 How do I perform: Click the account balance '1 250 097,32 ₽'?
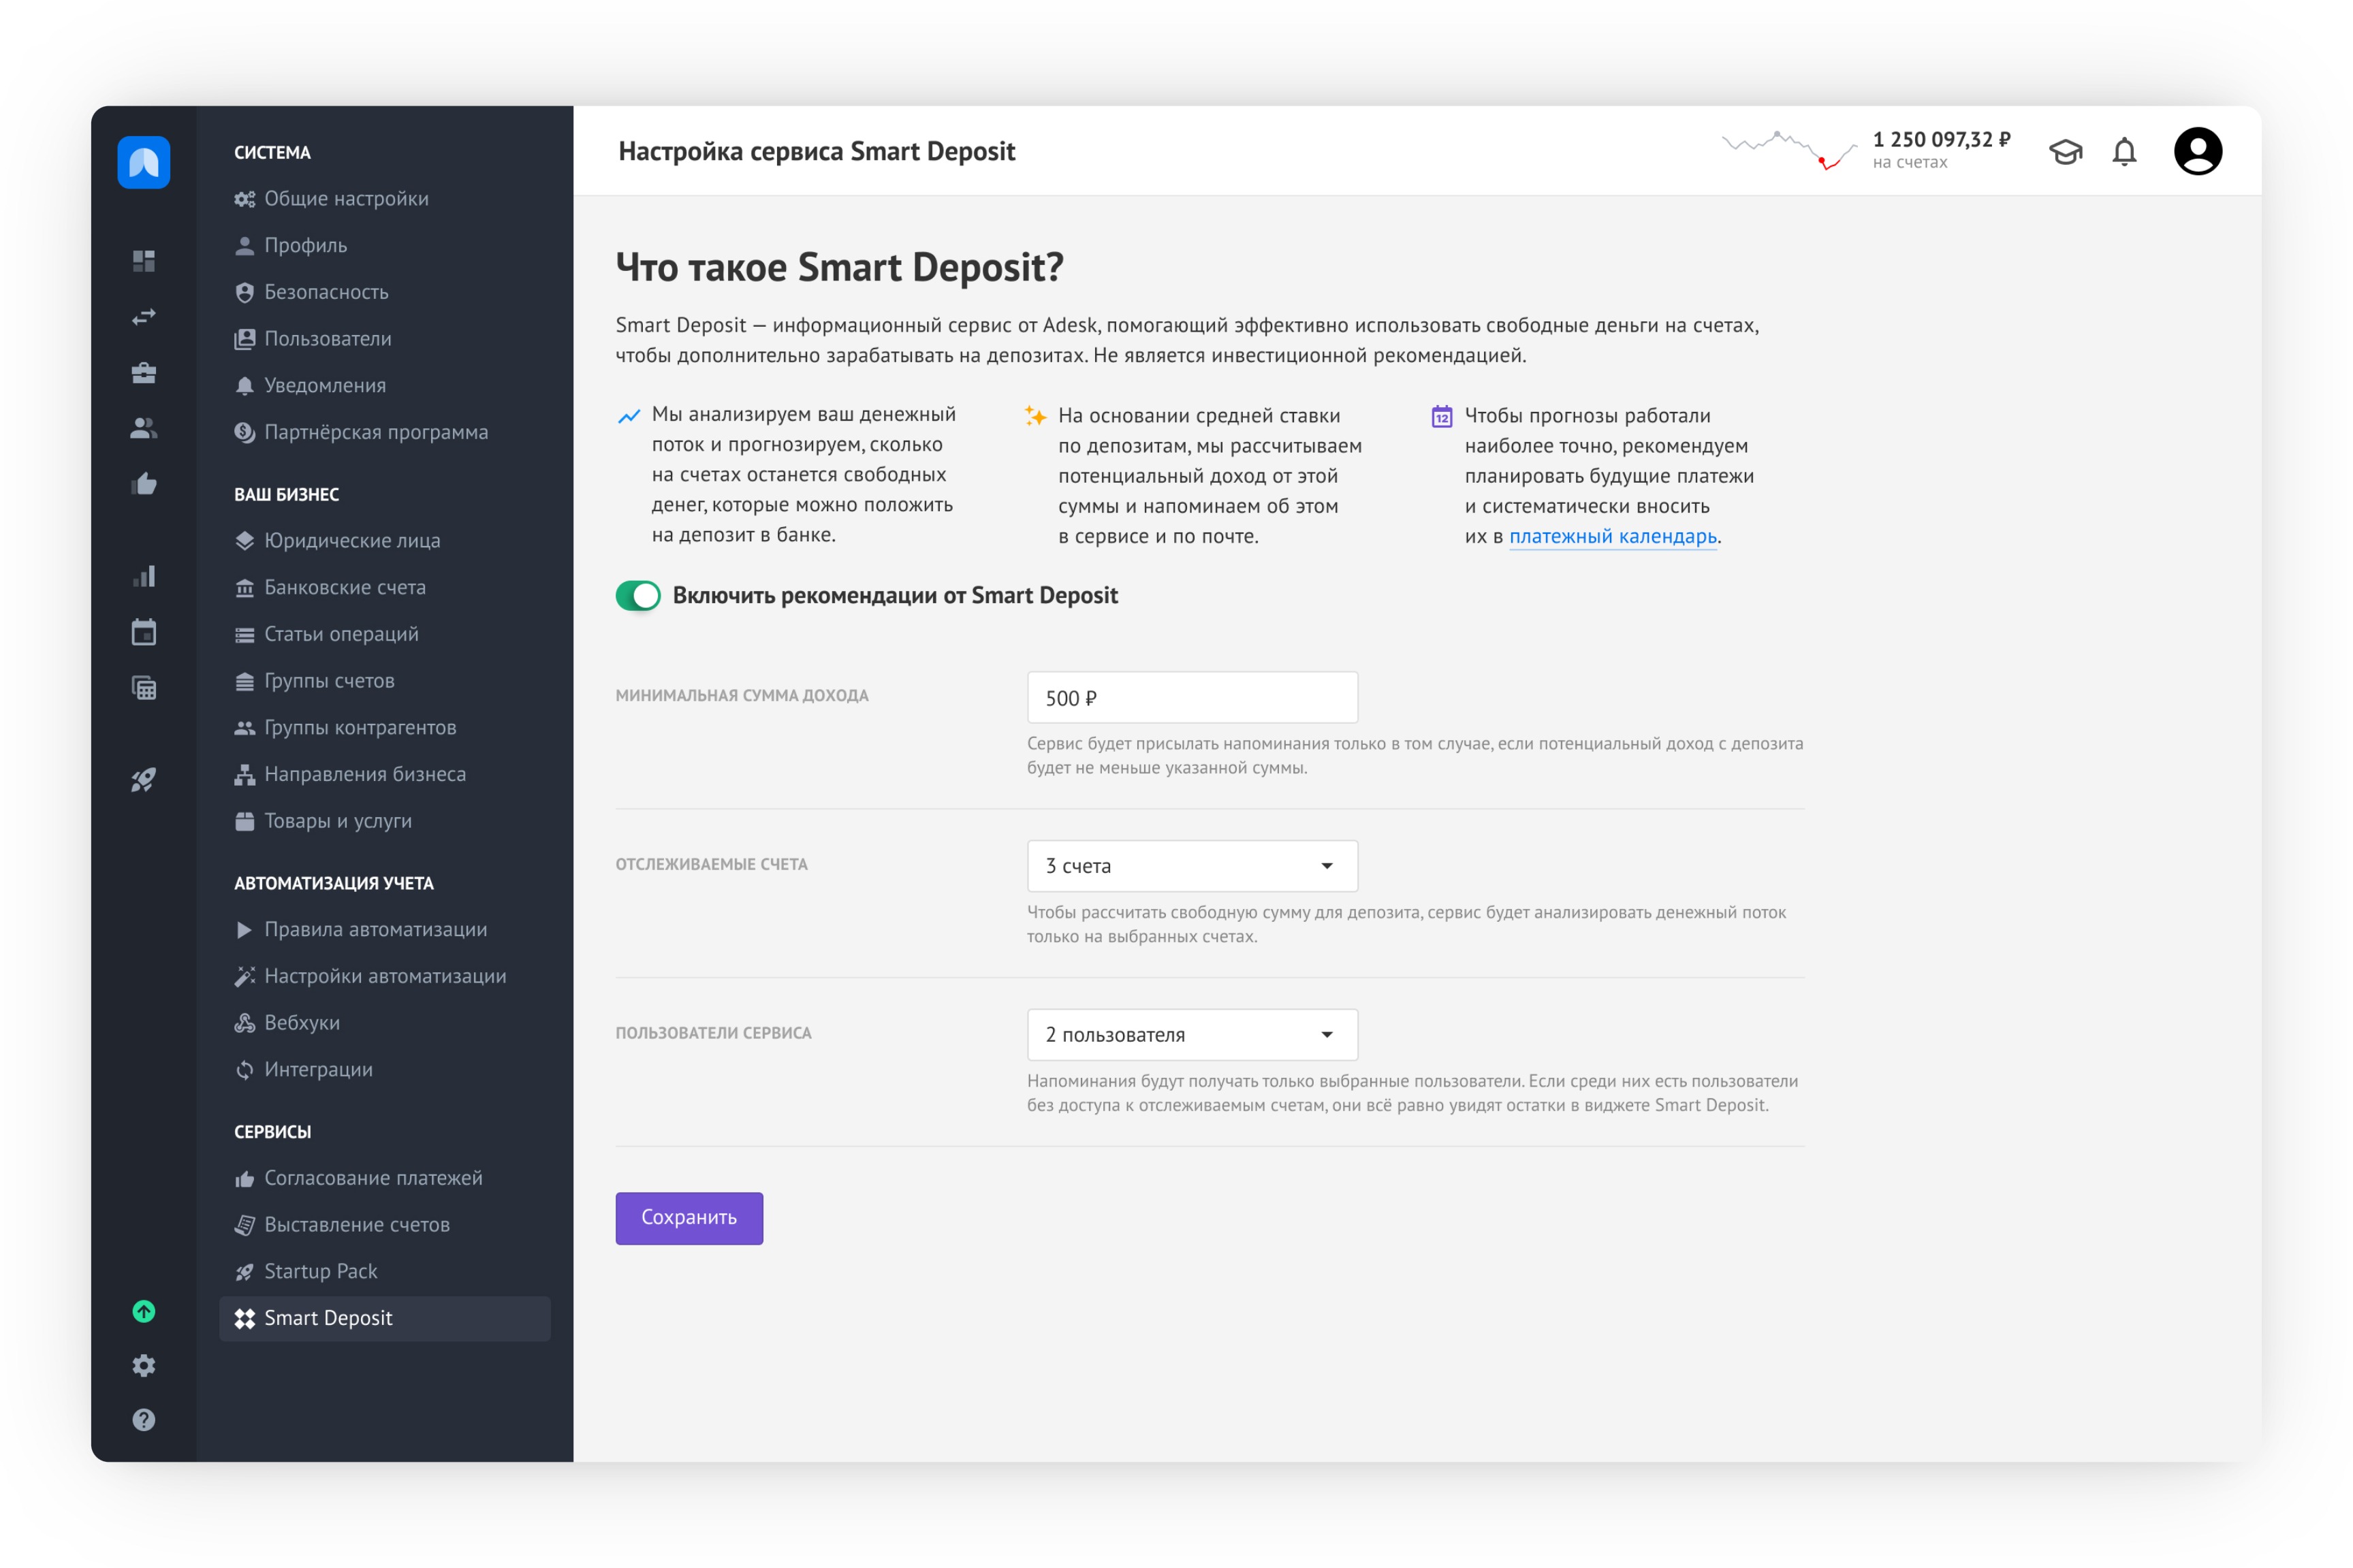[1941, 140]
